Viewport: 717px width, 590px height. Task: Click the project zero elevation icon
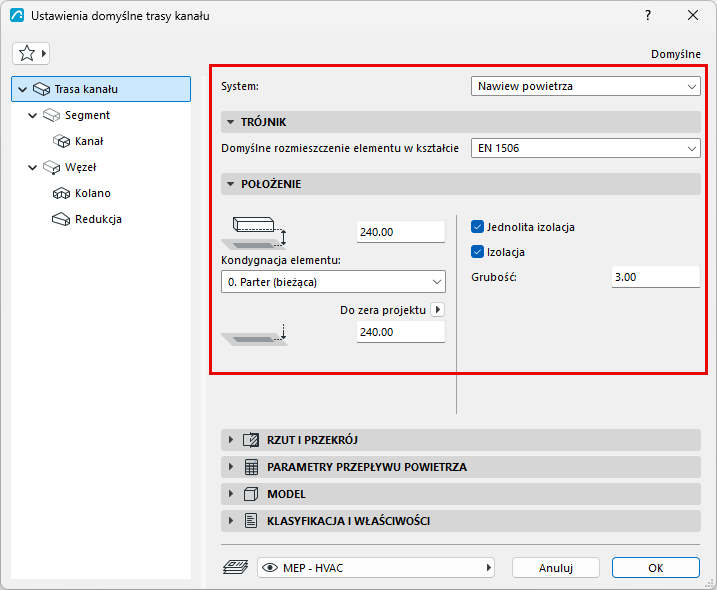click(x=254, y=335)
